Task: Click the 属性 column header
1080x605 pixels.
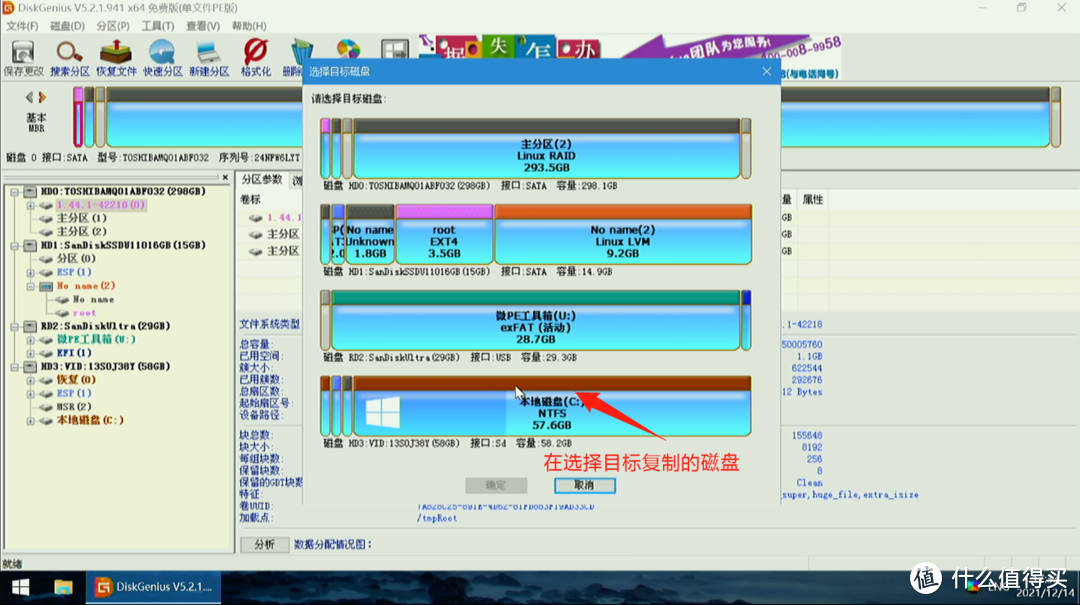Action: point(813,200)
